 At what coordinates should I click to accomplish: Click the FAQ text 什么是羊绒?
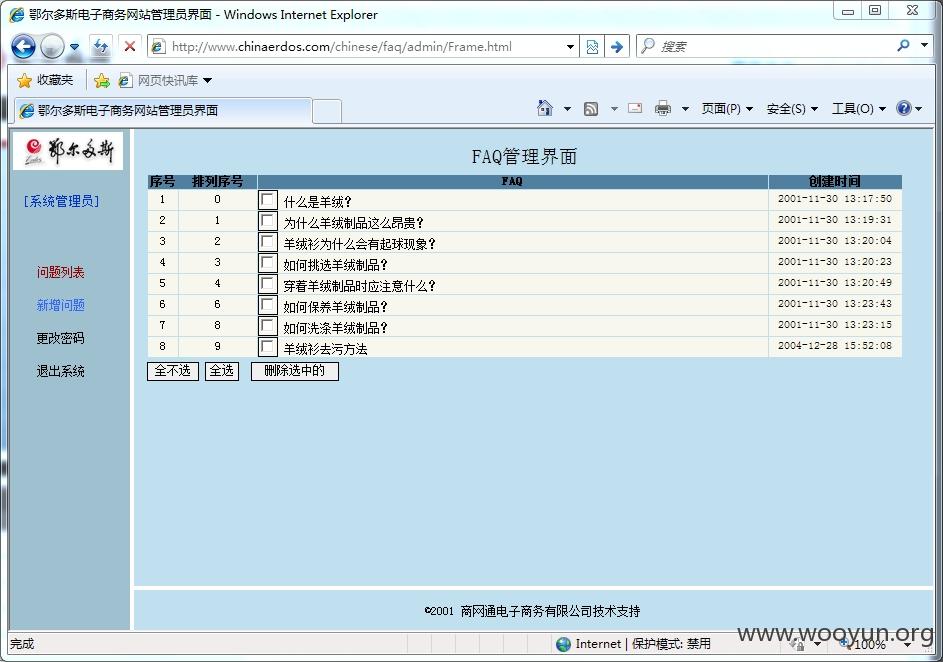pos(317,202)
